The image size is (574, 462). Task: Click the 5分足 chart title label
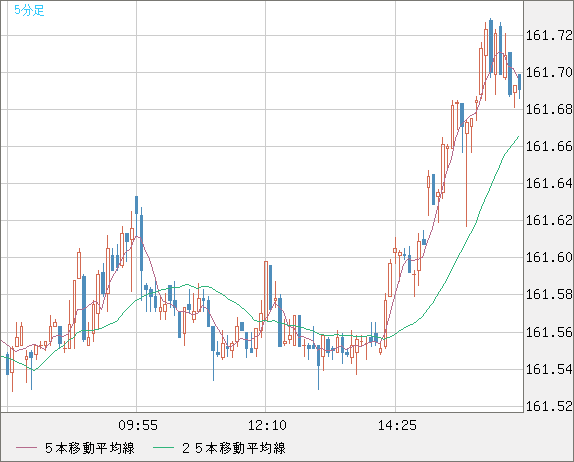(x=29, y=10)
